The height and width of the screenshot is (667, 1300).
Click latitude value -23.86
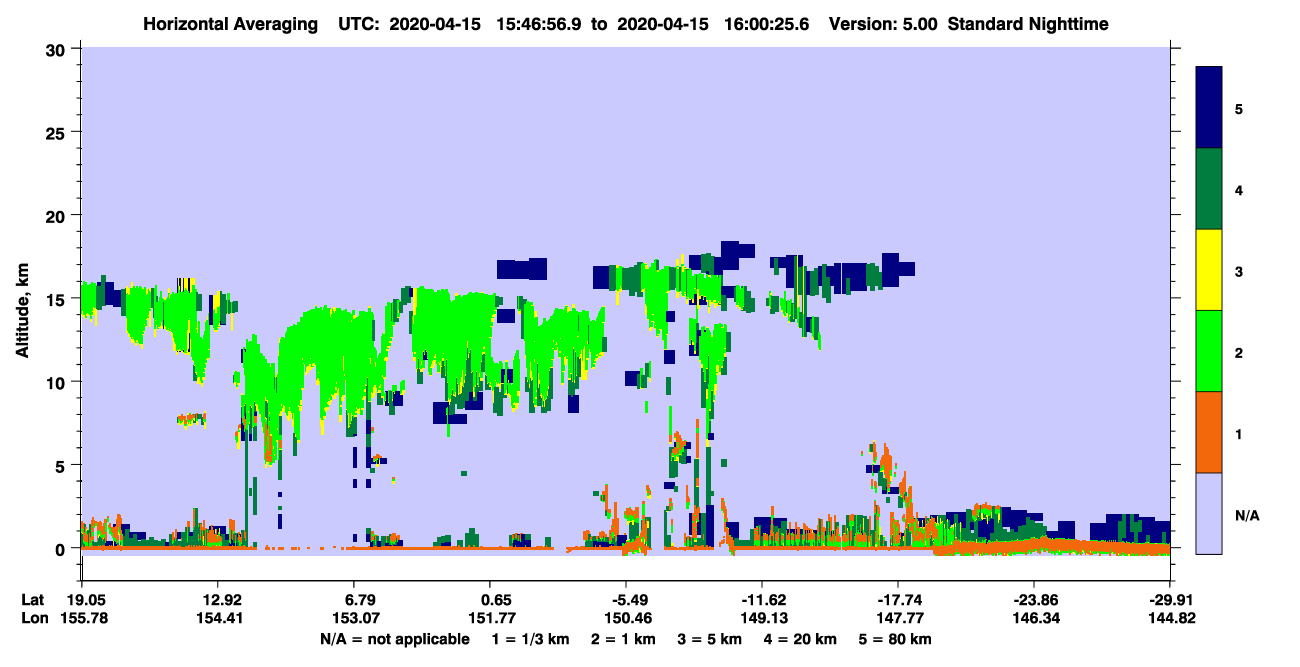[x=1034, y=600]
